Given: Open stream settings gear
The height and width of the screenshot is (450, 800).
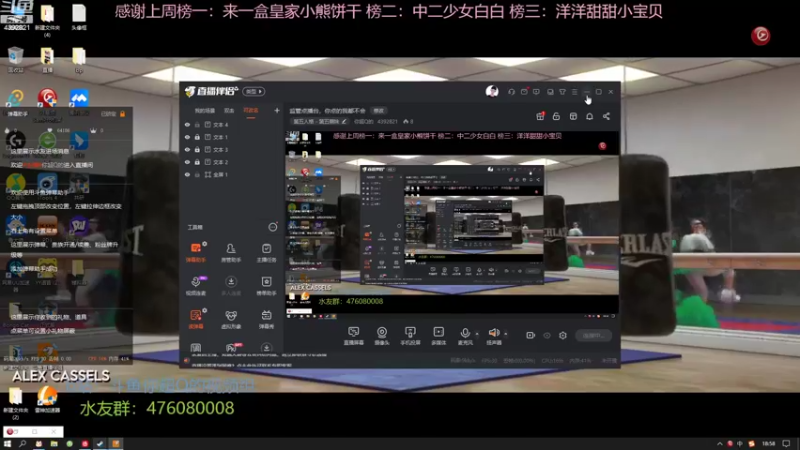Looking at the screenshot, I should pos(563,336).
